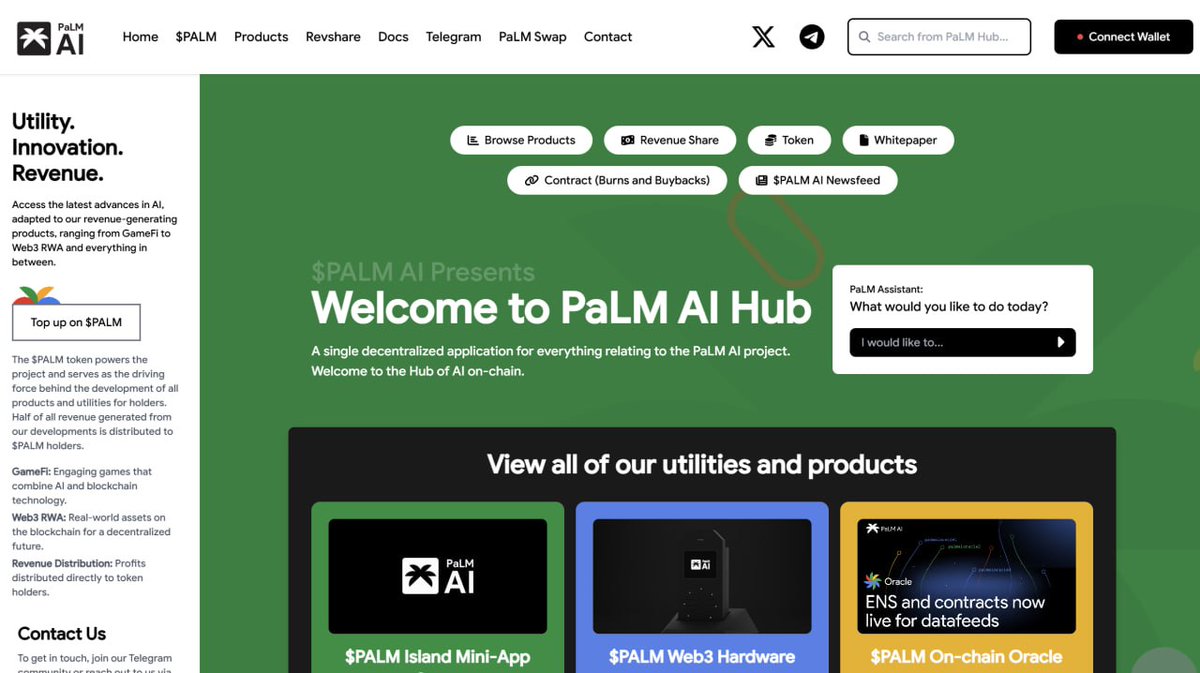The image size is (1200, 673).
Task: Focus the Search from PaLM Hub field
Action: (x=939, y=37)
